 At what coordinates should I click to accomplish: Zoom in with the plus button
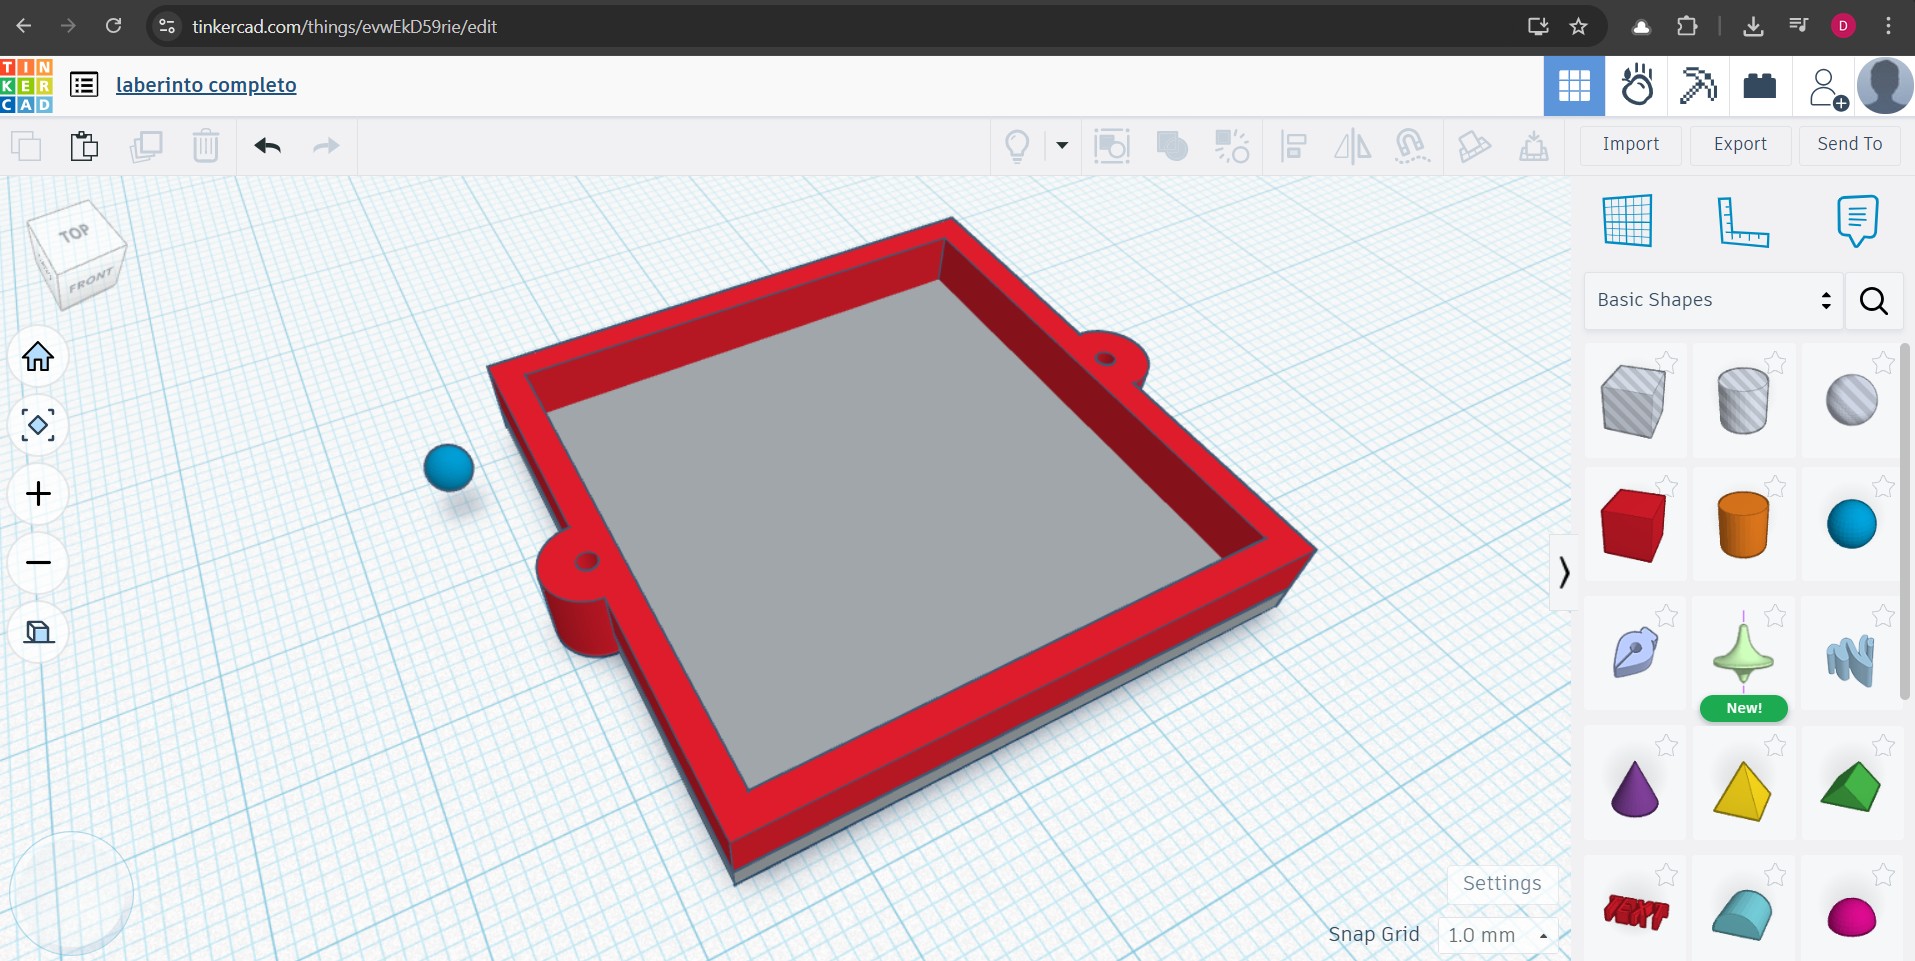pyautogui.click(x=38, y=494)
